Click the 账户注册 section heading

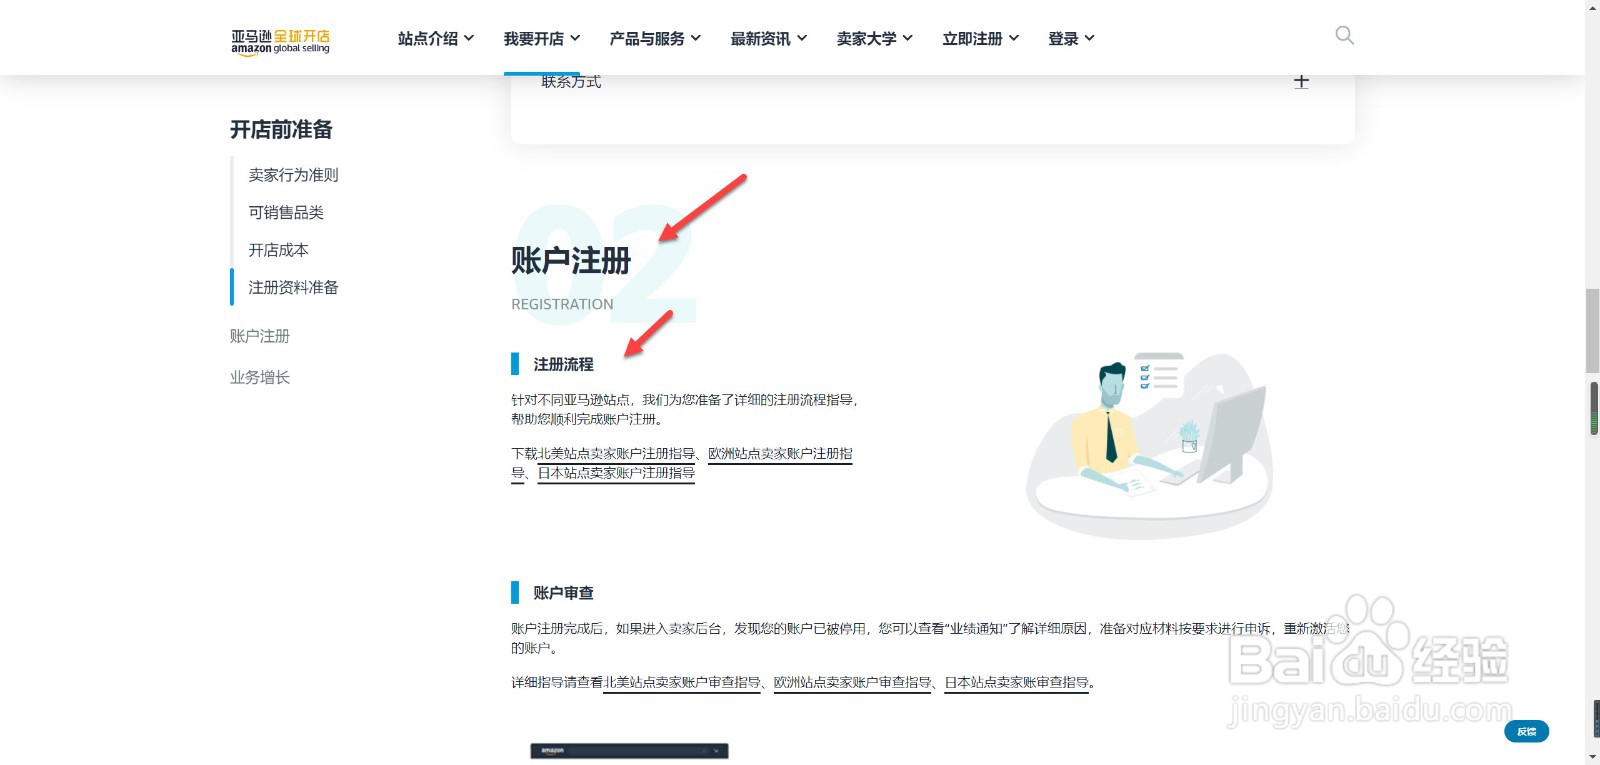571,261
